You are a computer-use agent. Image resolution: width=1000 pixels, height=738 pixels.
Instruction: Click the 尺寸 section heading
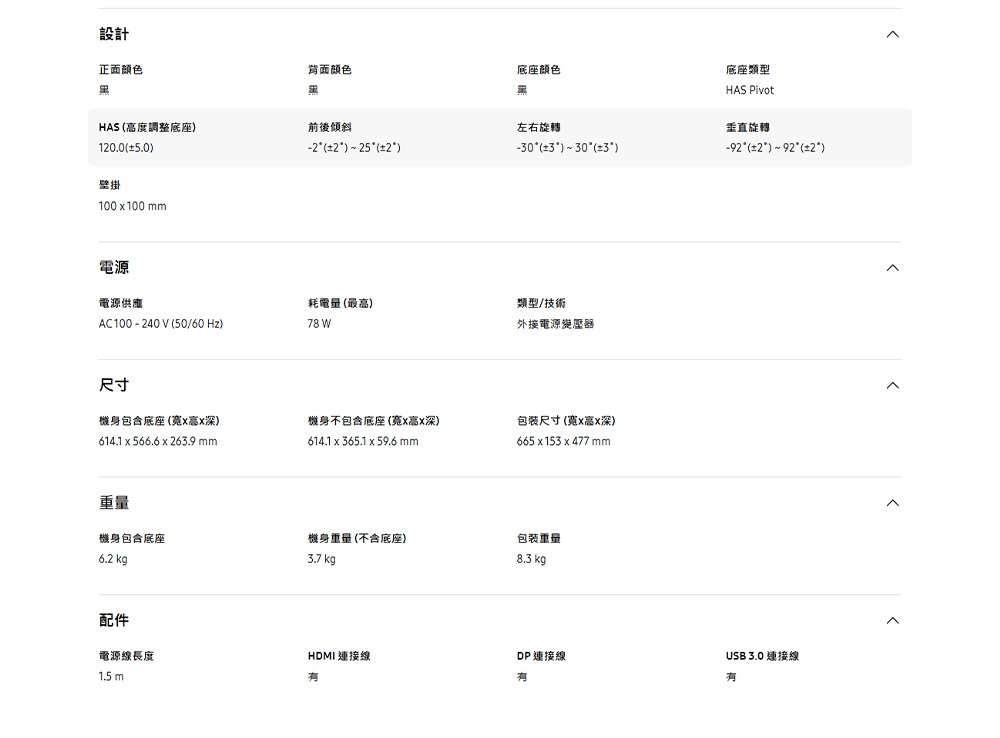[x=114, y=385]
